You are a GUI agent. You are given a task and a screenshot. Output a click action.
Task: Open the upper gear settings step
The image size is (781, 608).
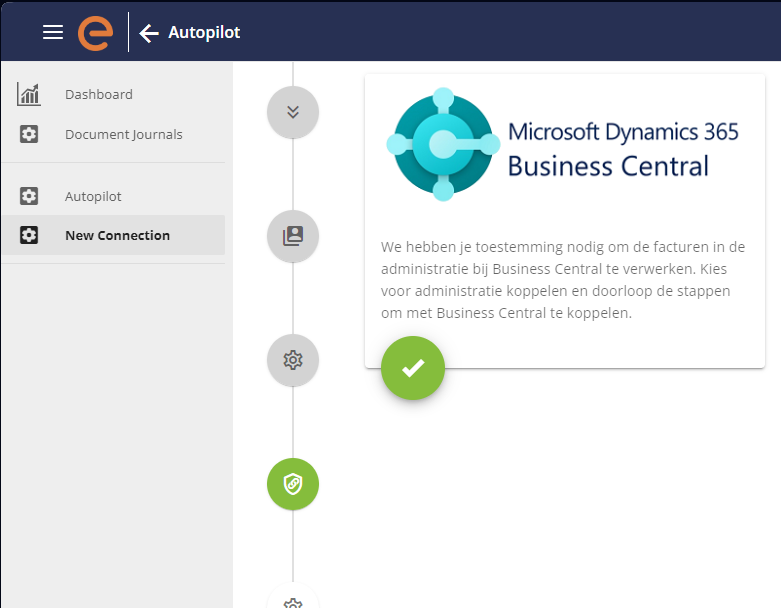tap(293, 360)
